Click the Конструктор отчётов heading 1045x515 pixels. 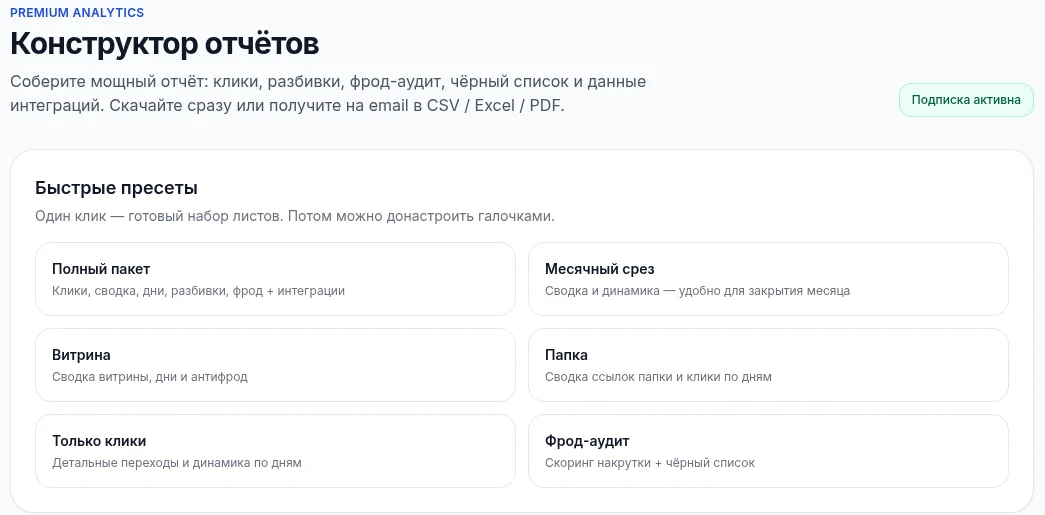tap(165, 44)
